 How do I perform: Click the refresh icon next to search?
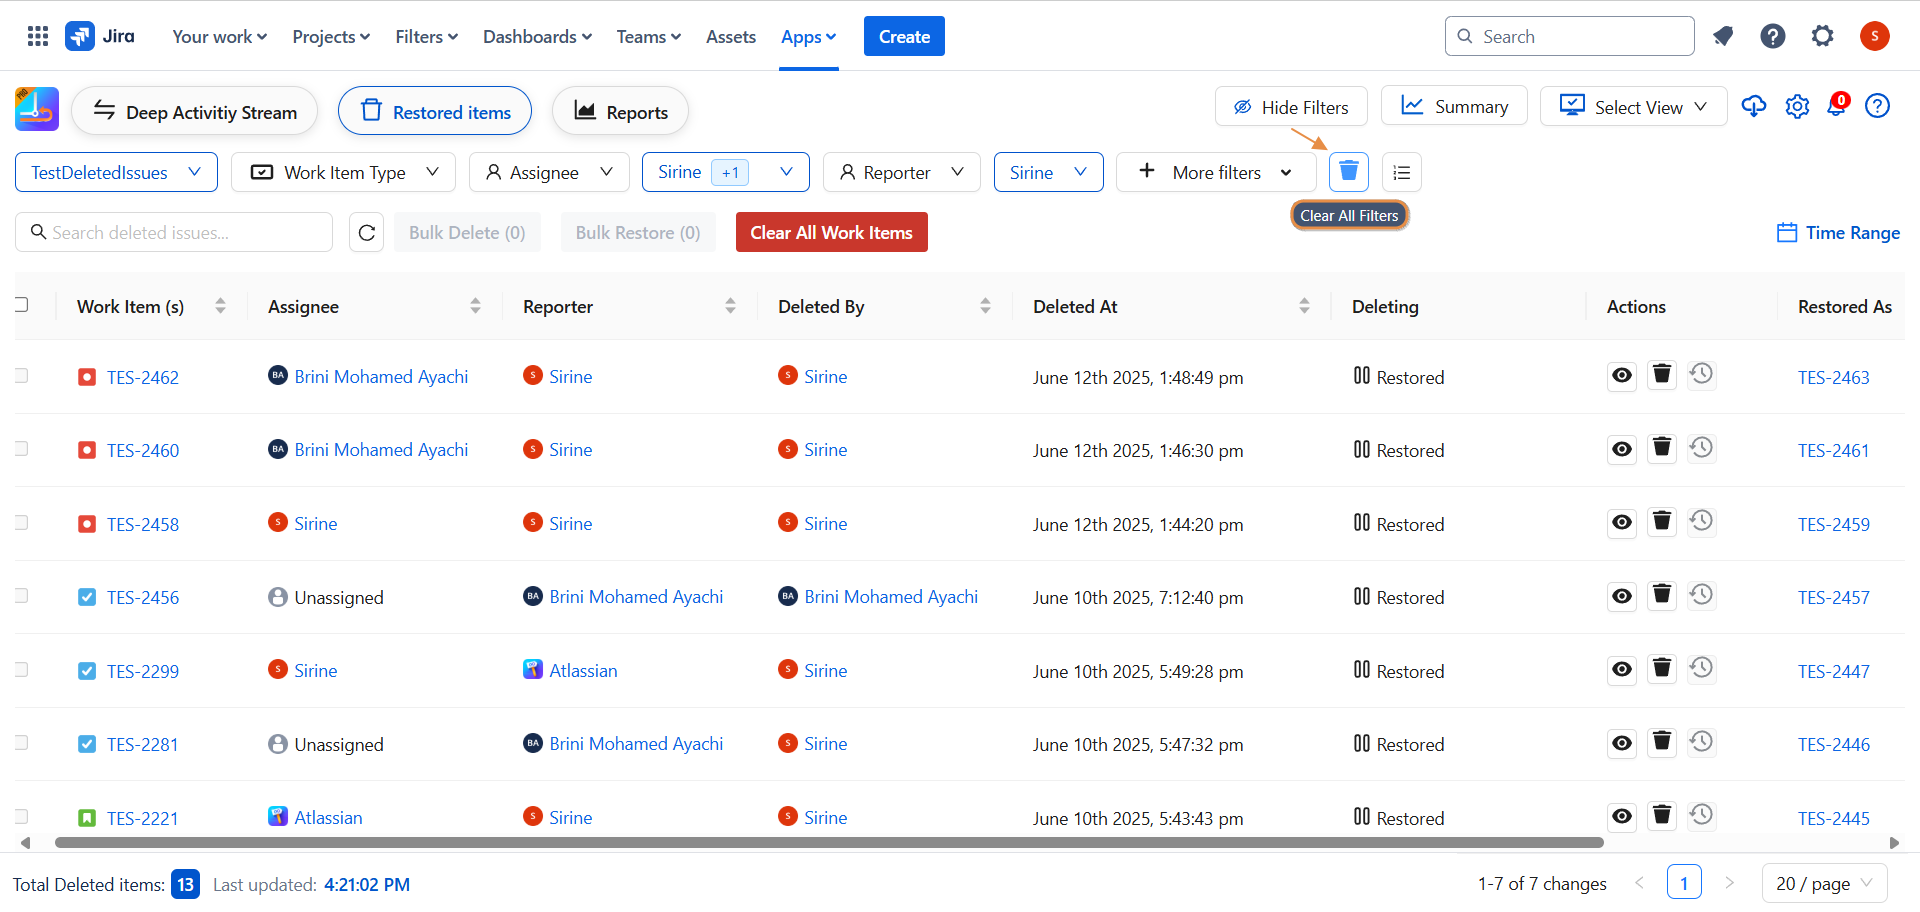pyautogui.click(x=366, y=233)
